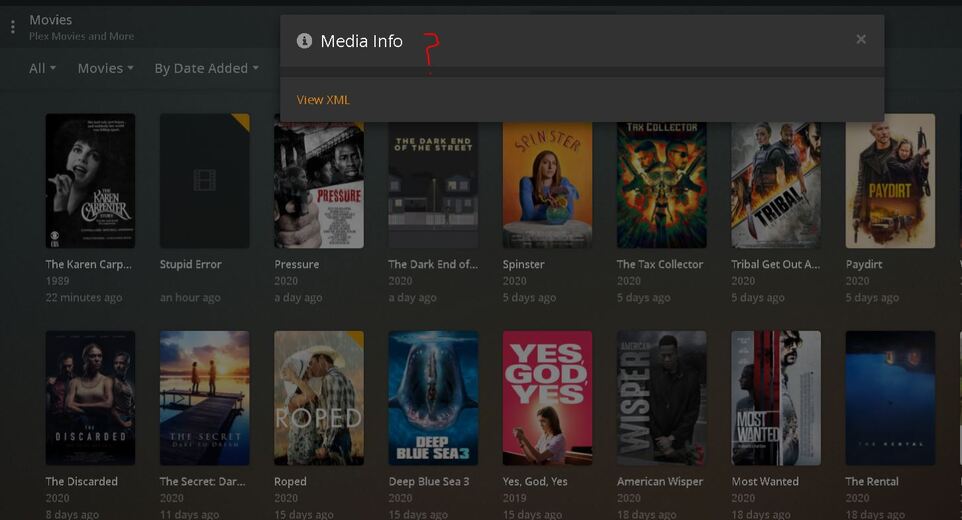Image resolution: width=962 pixels, height=520 pixels.
Task: Click 'Deep Blue Sea 3' title text
Action: tap(428, 481)
